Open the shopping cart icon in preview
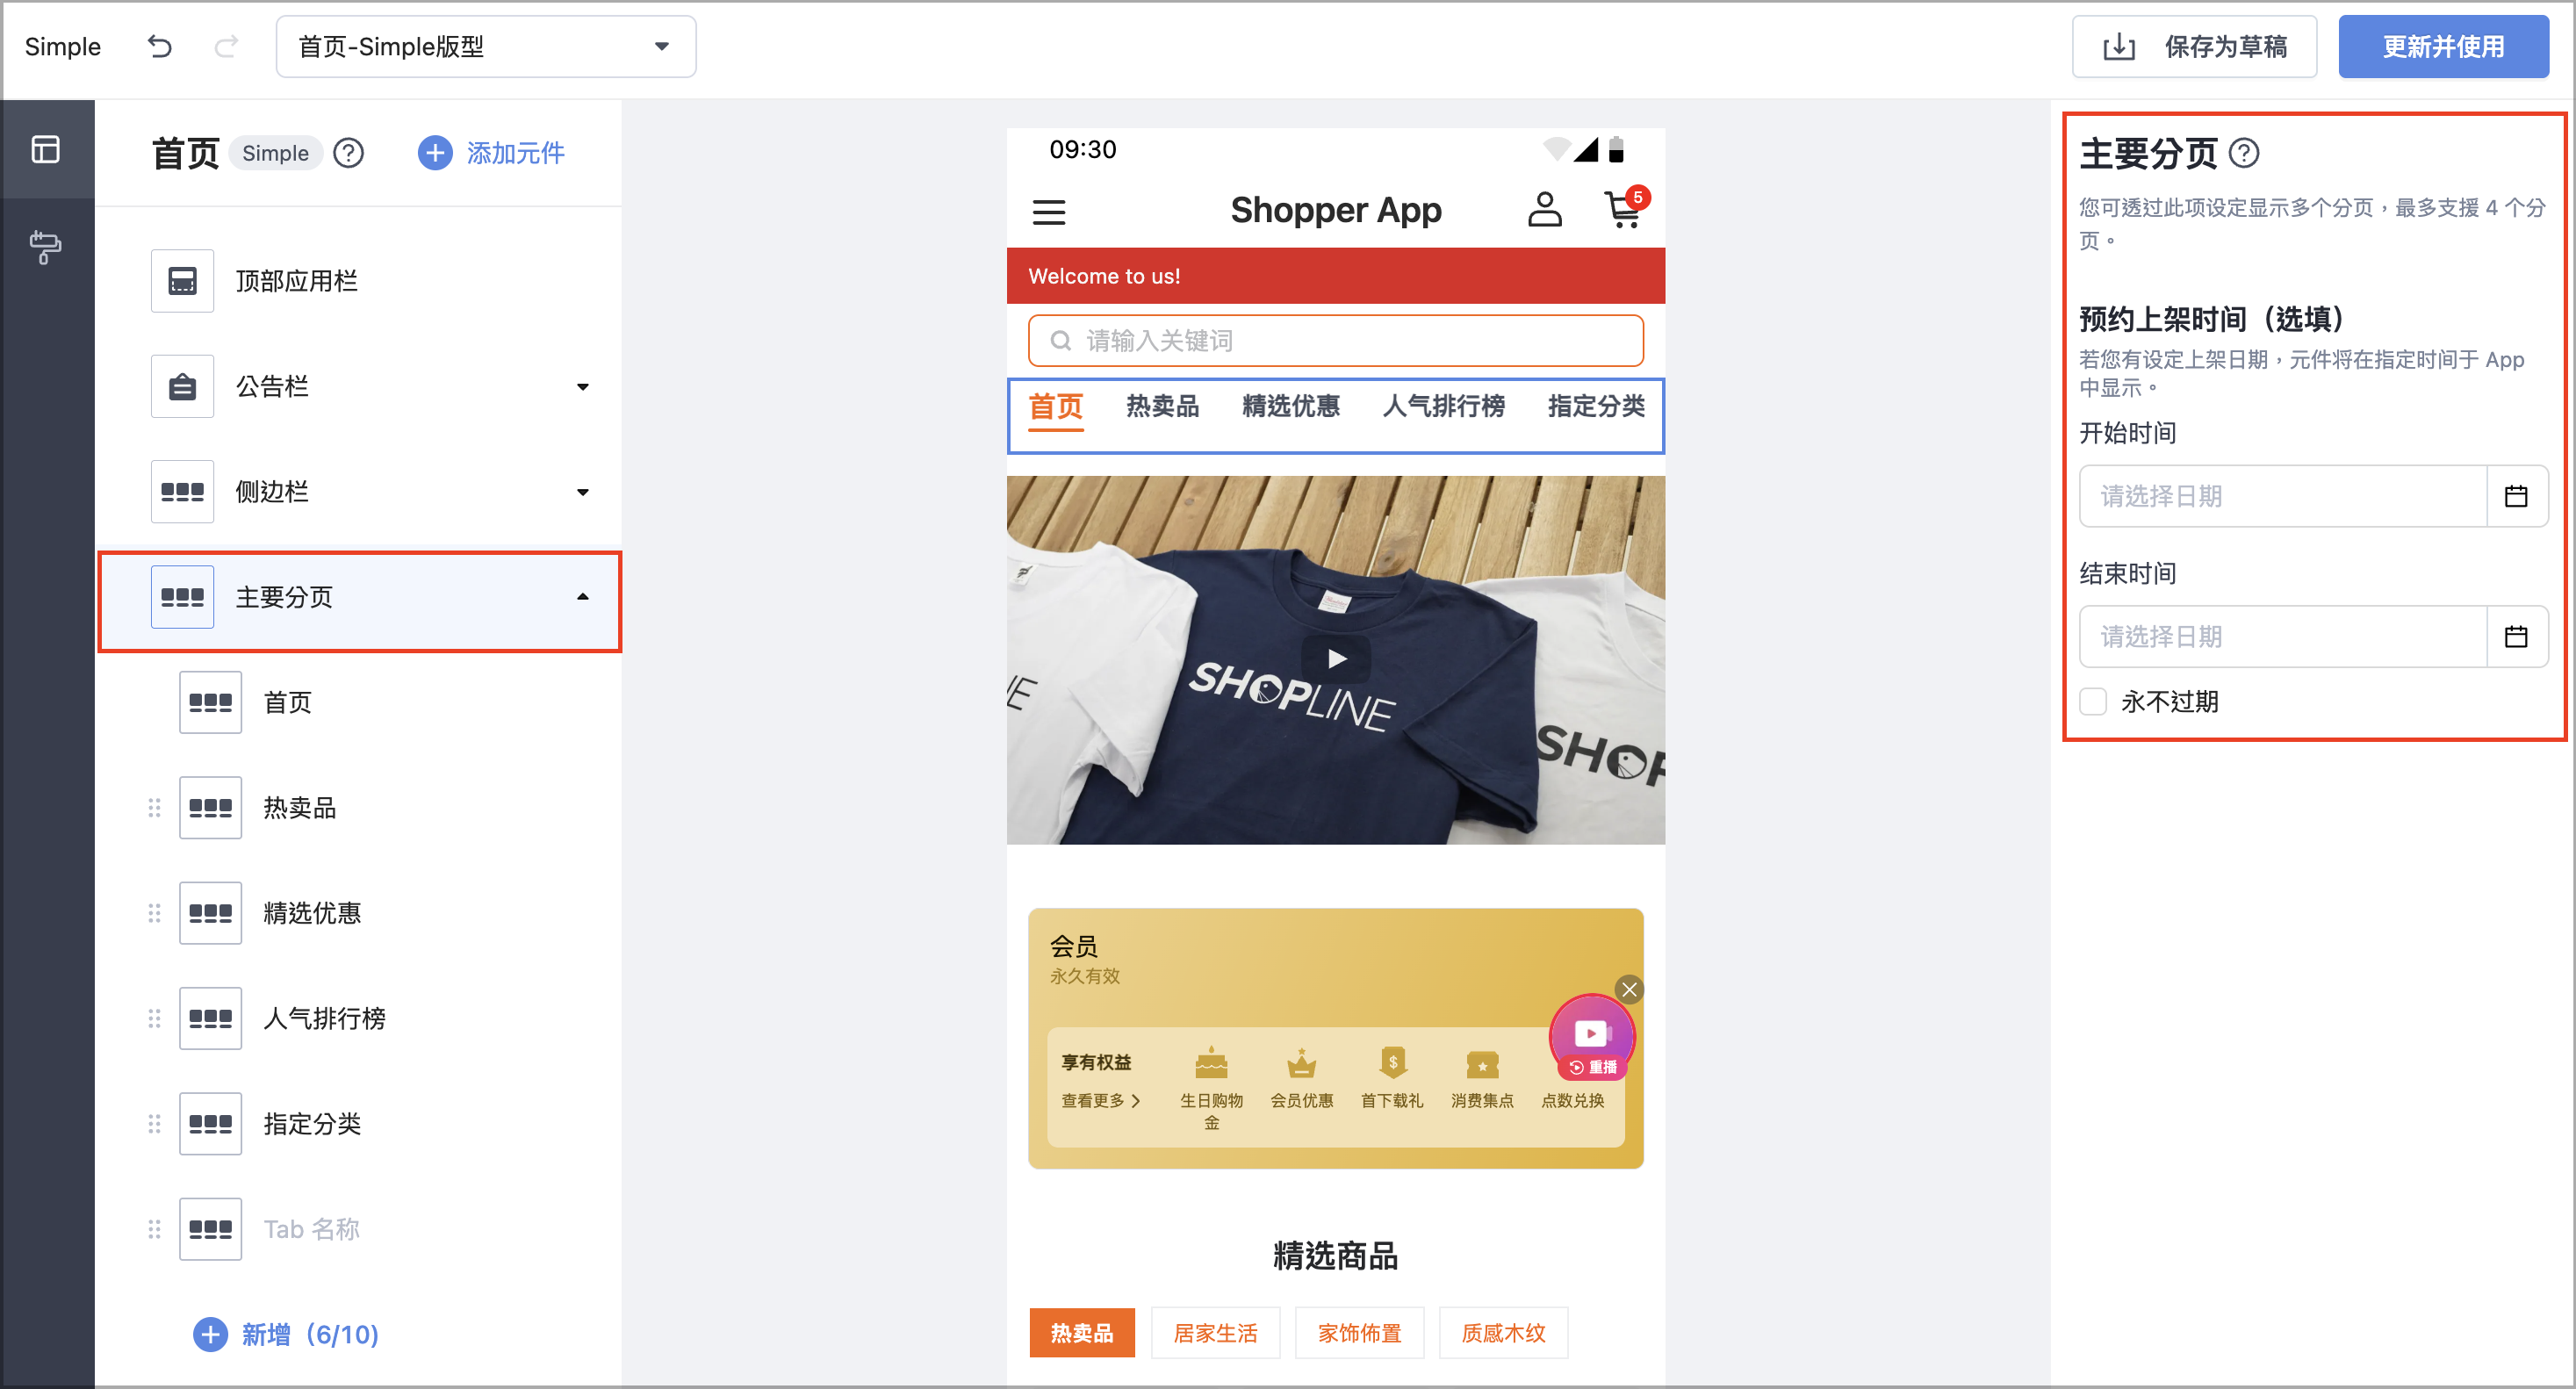This screenshot has width=2576, height=1389. tap(1623, 210)
